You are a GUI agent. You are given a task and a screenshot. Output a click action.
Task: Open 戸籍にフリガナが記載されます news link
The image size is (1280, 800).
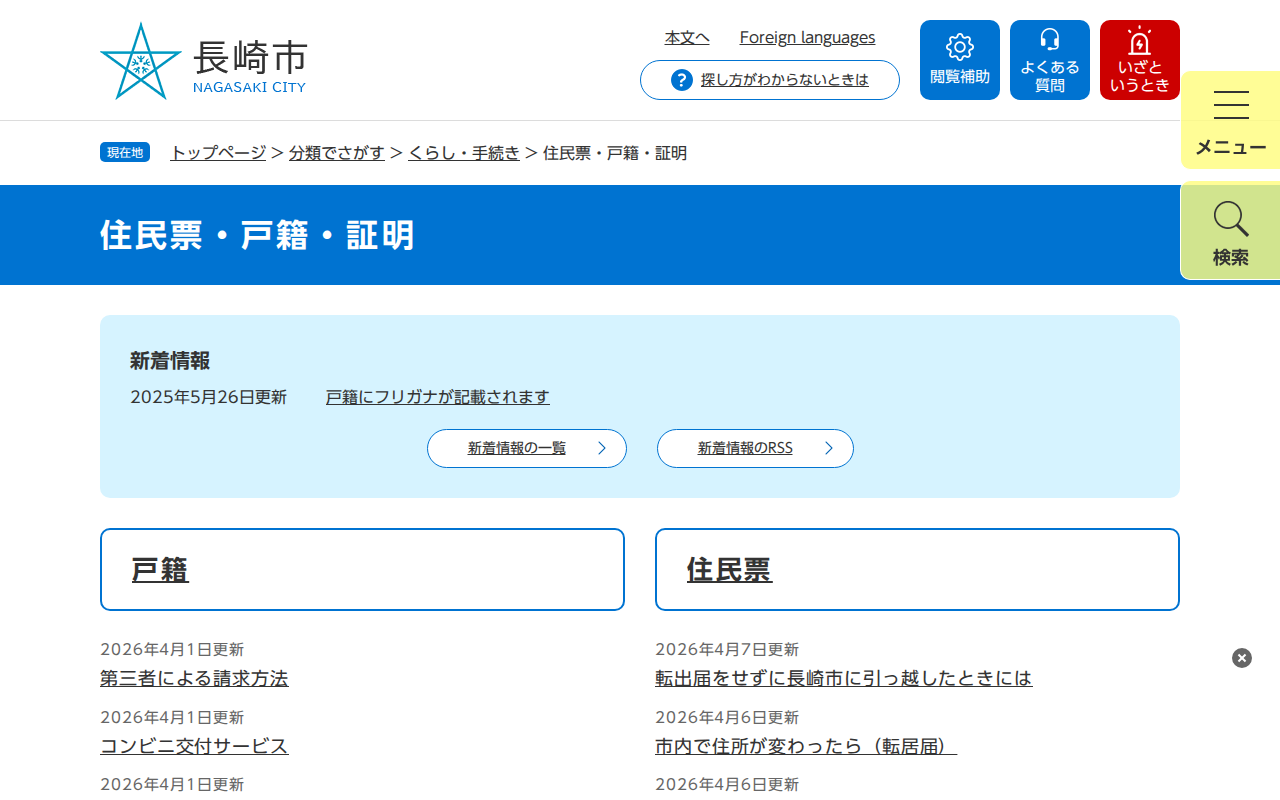[438, 397]
